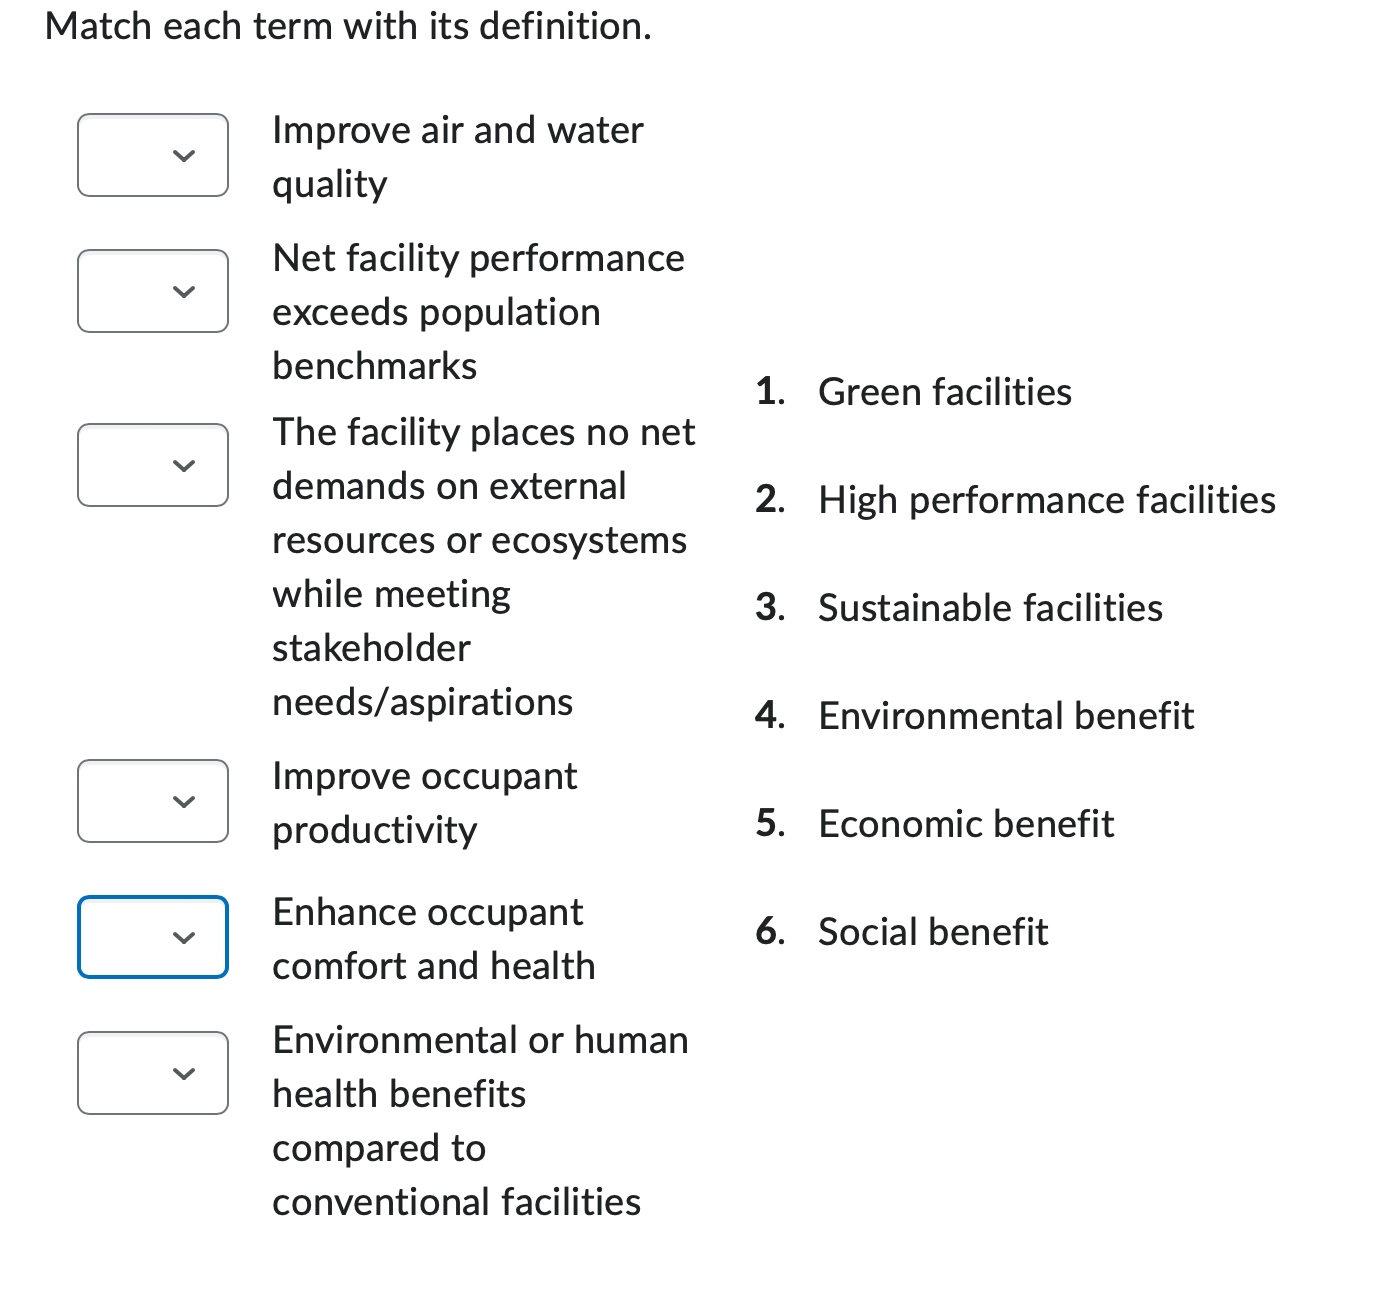Select the 'Social benefit' list entry
The width and height of the screenshot is (1380, 1298).
click(932, 932)
